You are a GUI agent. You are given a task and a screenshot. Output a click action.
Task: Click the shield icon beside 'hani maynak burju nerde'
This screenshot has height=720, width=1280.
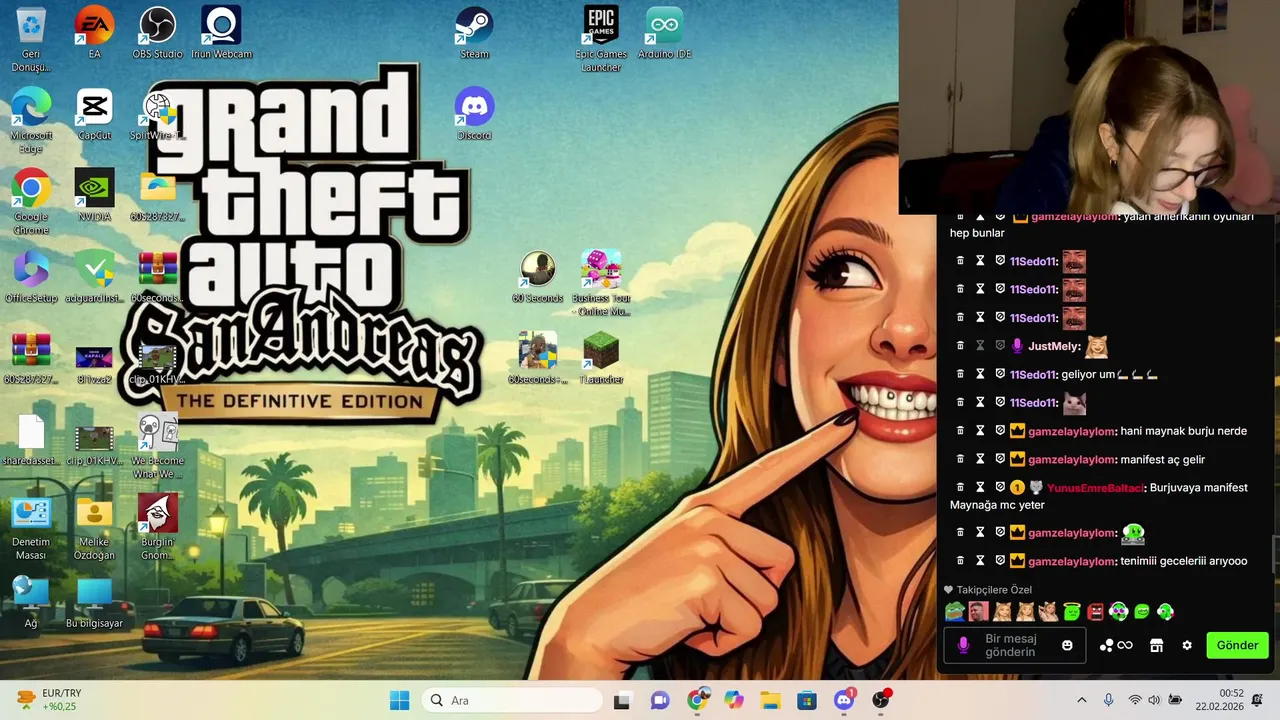coord(999,431)
